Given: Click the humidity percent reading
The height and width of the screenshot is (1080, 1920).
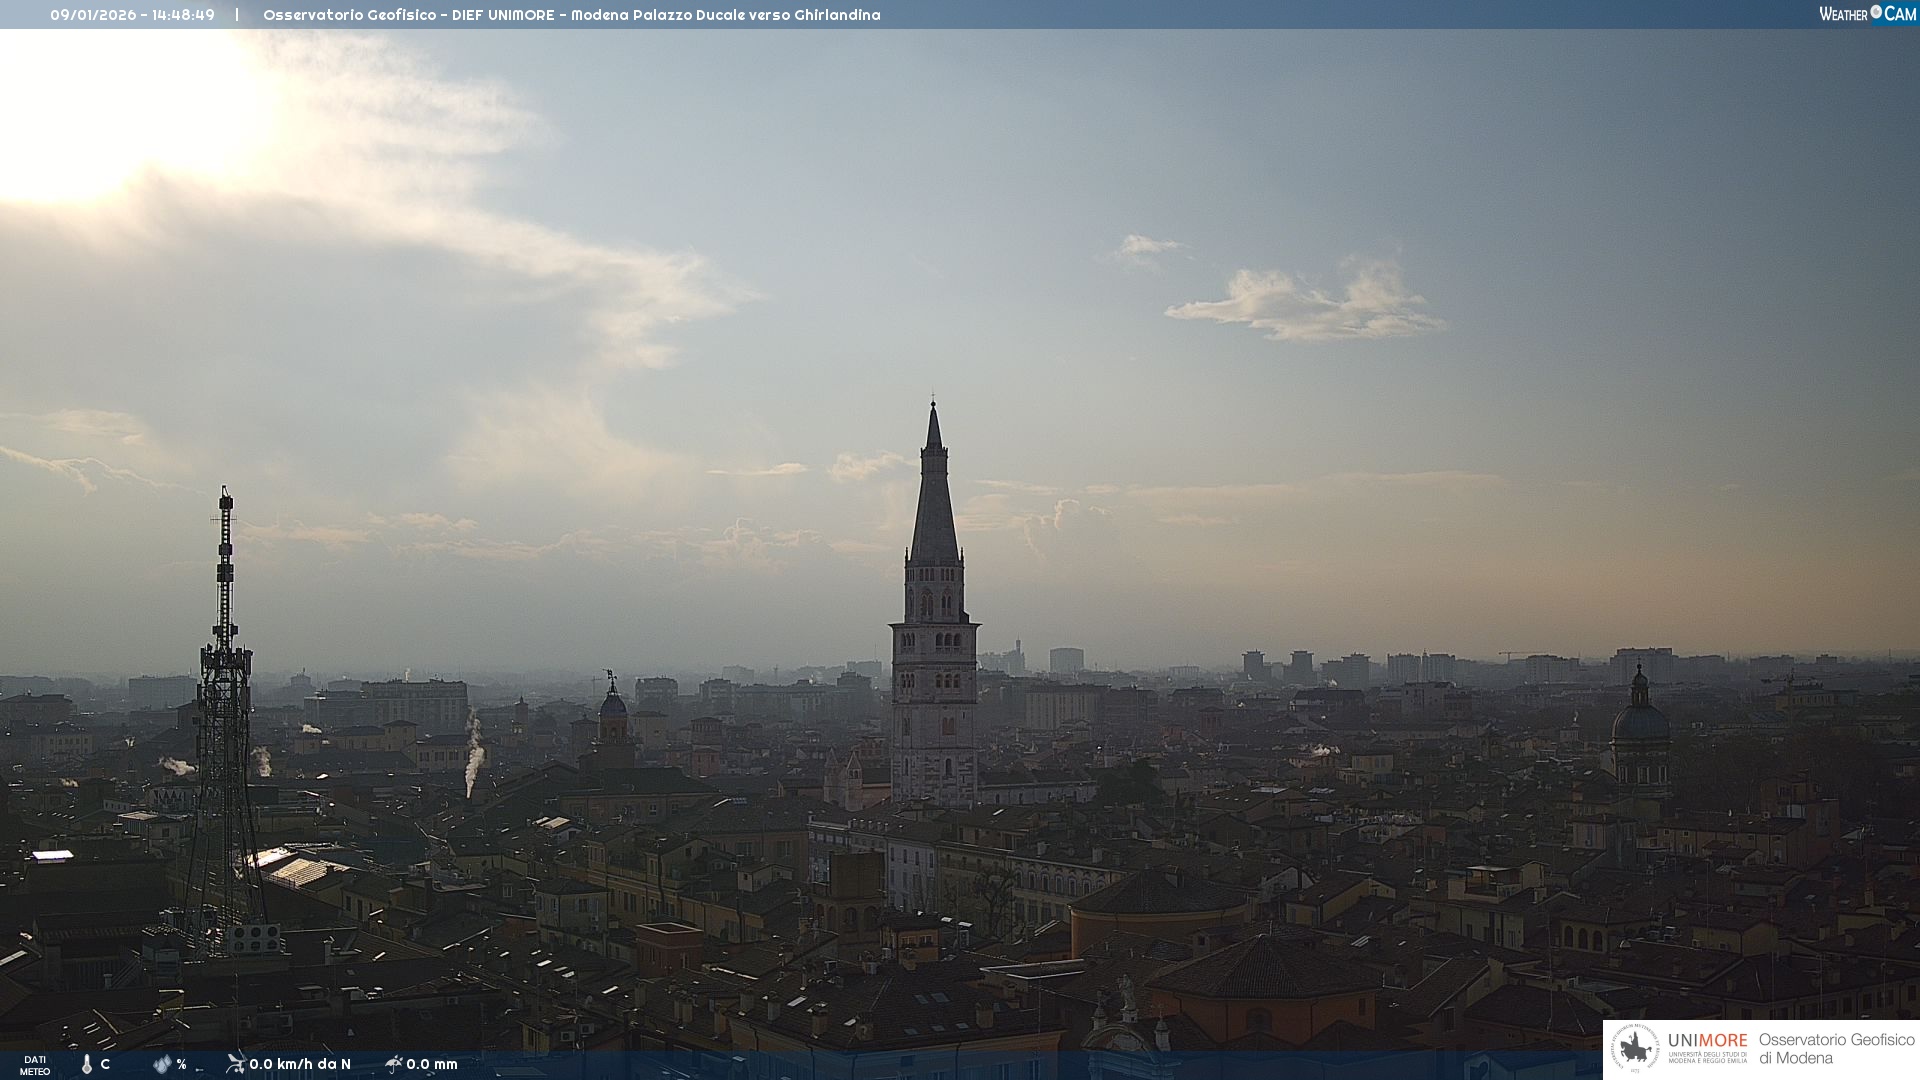Looking at the screenshot, I should [181, 1064].
